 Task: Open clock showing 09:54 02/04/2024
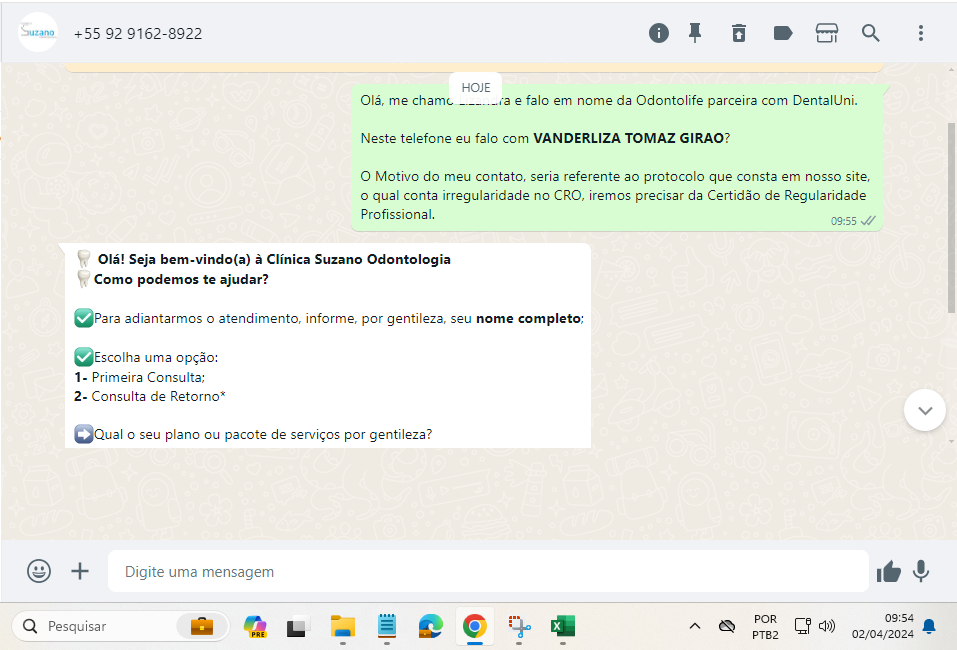[883, 626]
